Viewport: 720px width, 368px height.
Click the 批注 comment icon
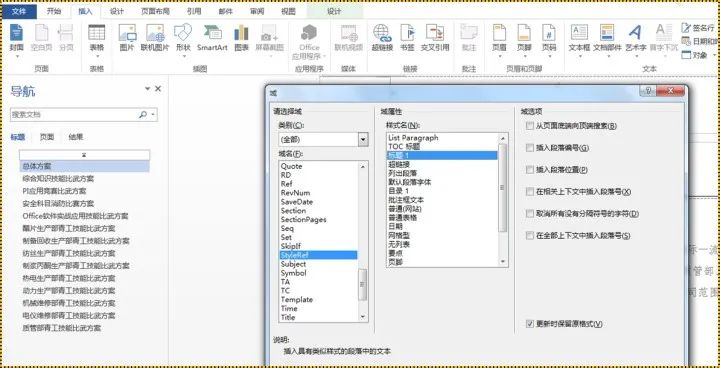[x=469, y=33]
